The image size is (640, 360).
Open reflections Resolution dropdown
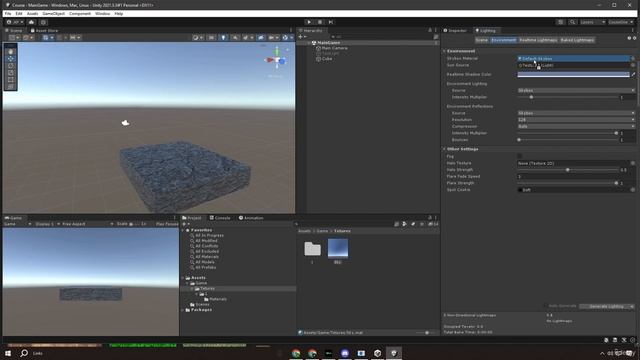576,120
